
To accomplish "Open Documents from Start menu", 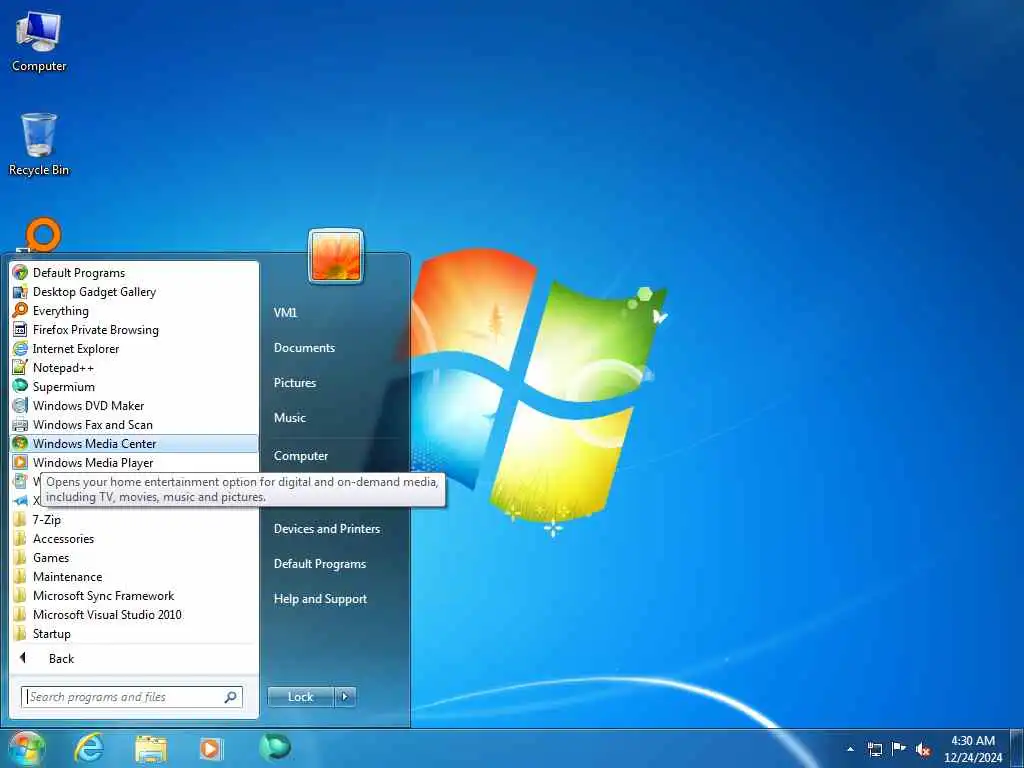I will [x=304, y=347].
